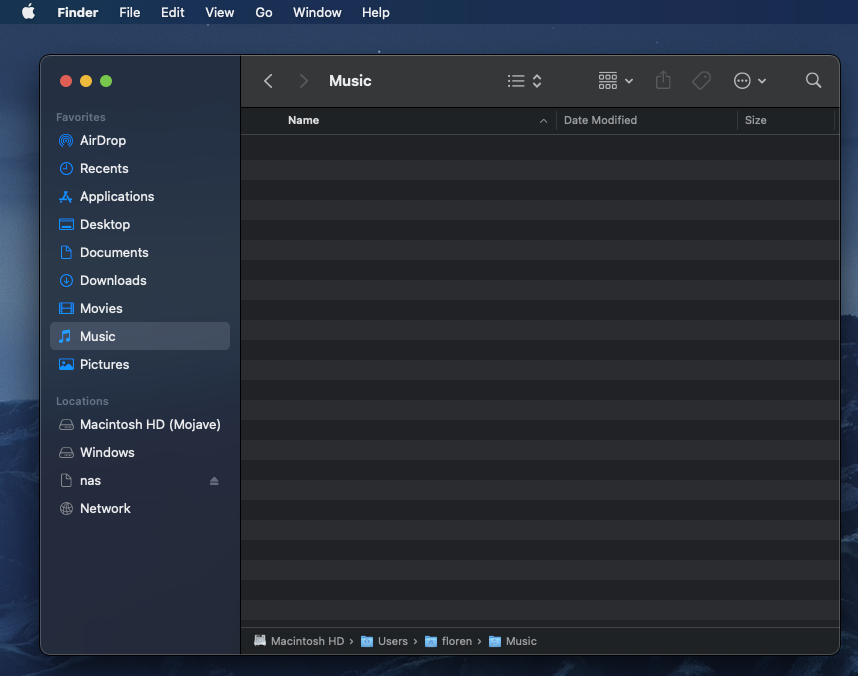Open the Action ellipsis menu
The height and width of the screenshot is (676, 858).
[750, 81]
